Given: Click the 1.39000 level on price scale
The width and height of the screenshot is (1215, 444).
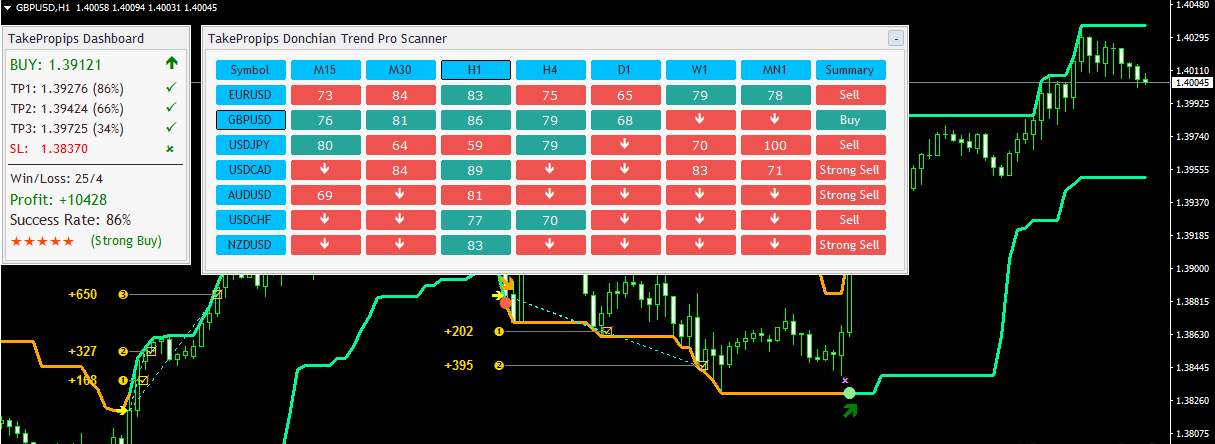Looking at the screenshot, I should [x=1192, y=269].
